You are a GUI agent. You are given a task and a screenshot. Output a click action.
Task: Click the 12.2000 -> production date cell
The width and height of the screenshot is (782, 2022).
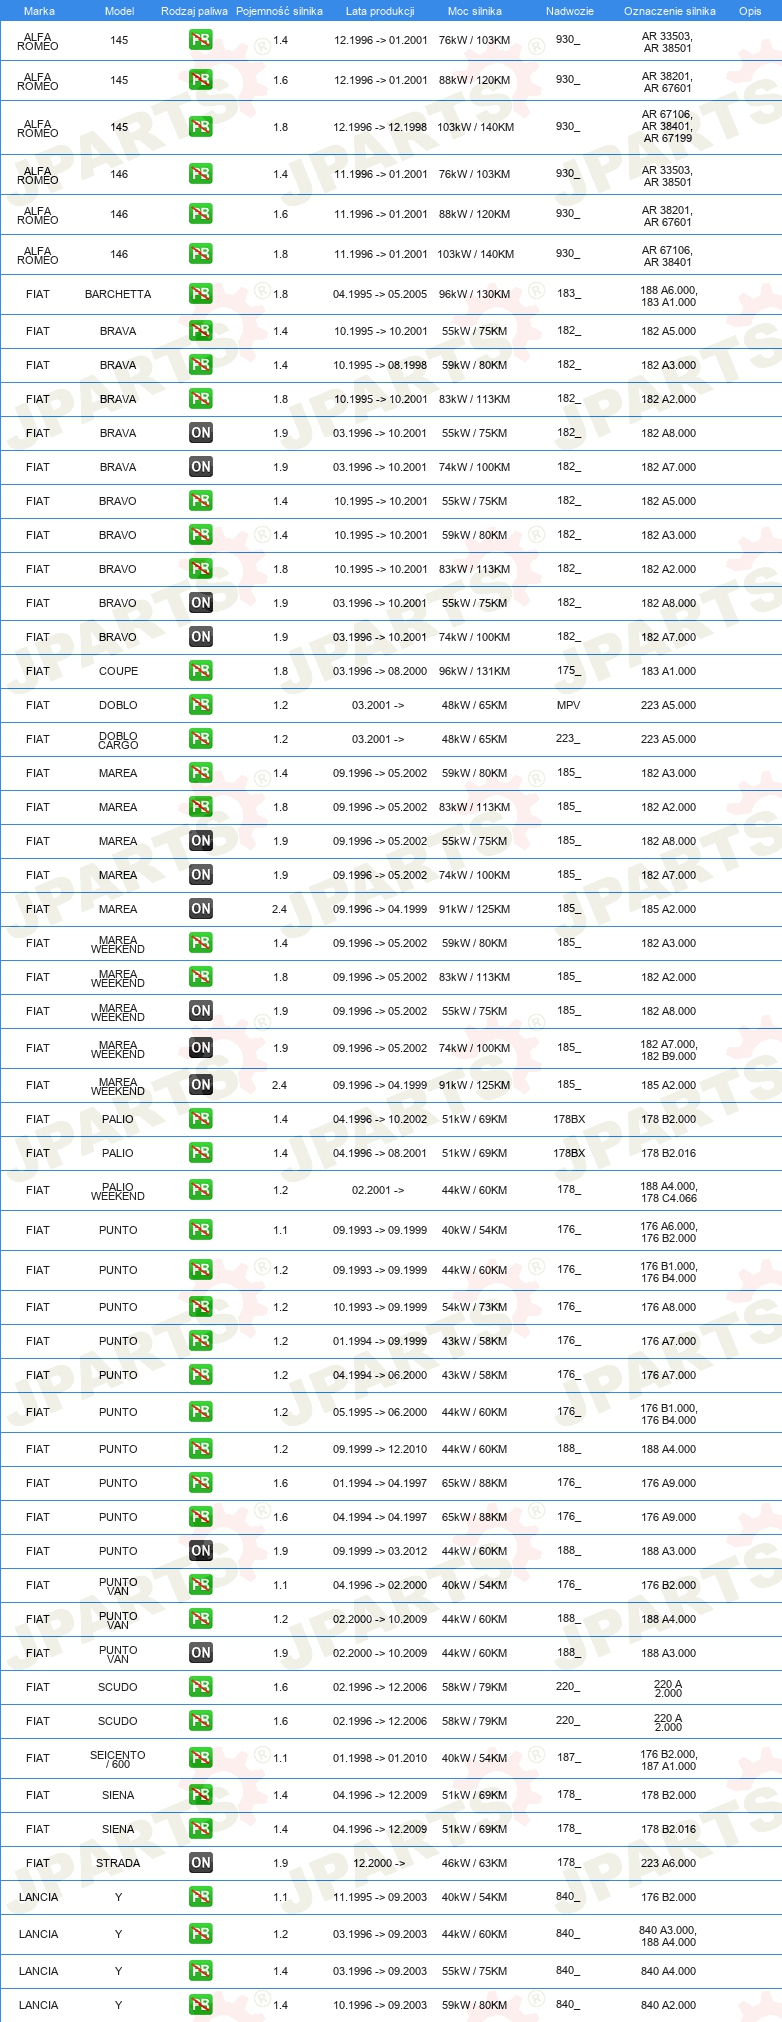click(379, 1863)
